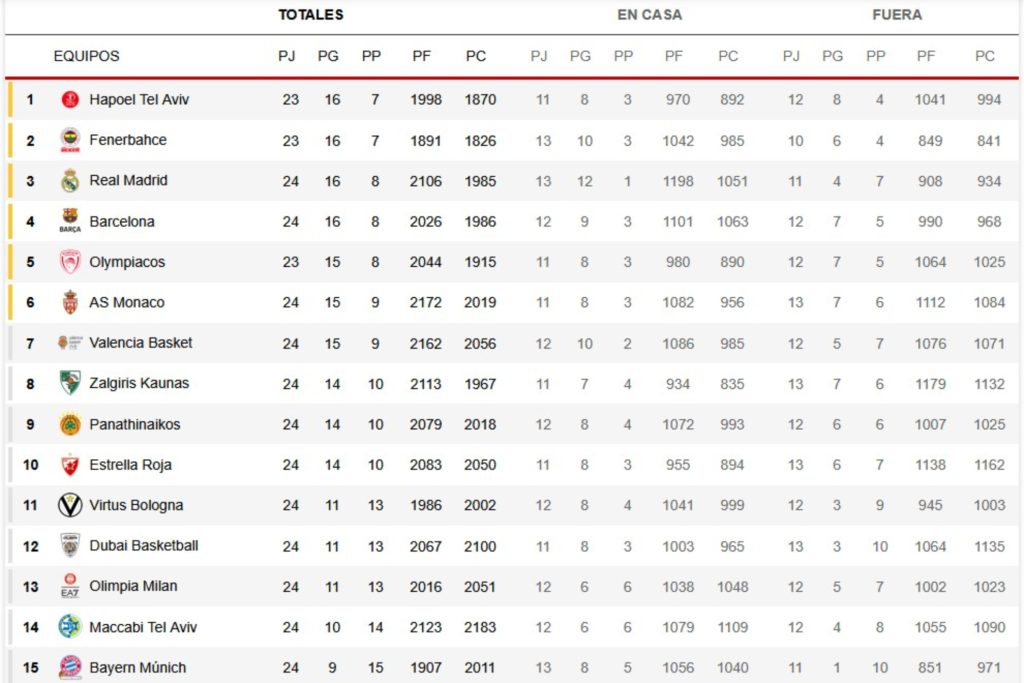Open the Dubai Basketball team link
This screenshot has width=1024, height=683.
pyautogui.click(x=144, y=545)
